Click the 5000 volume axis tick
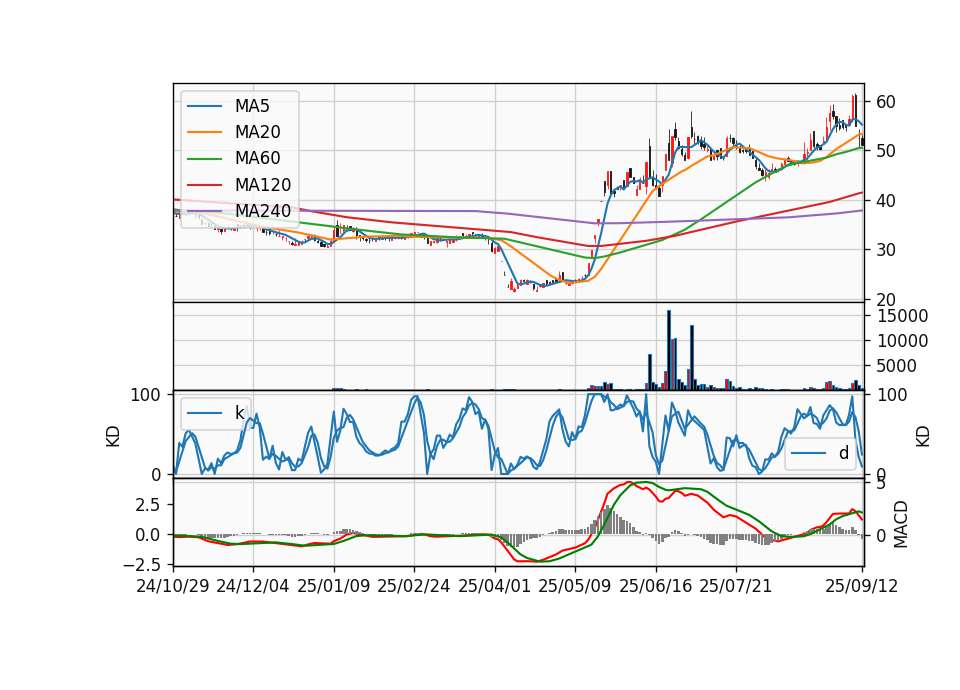This screenshot has height=690, width=960. (x=897, y=366)
